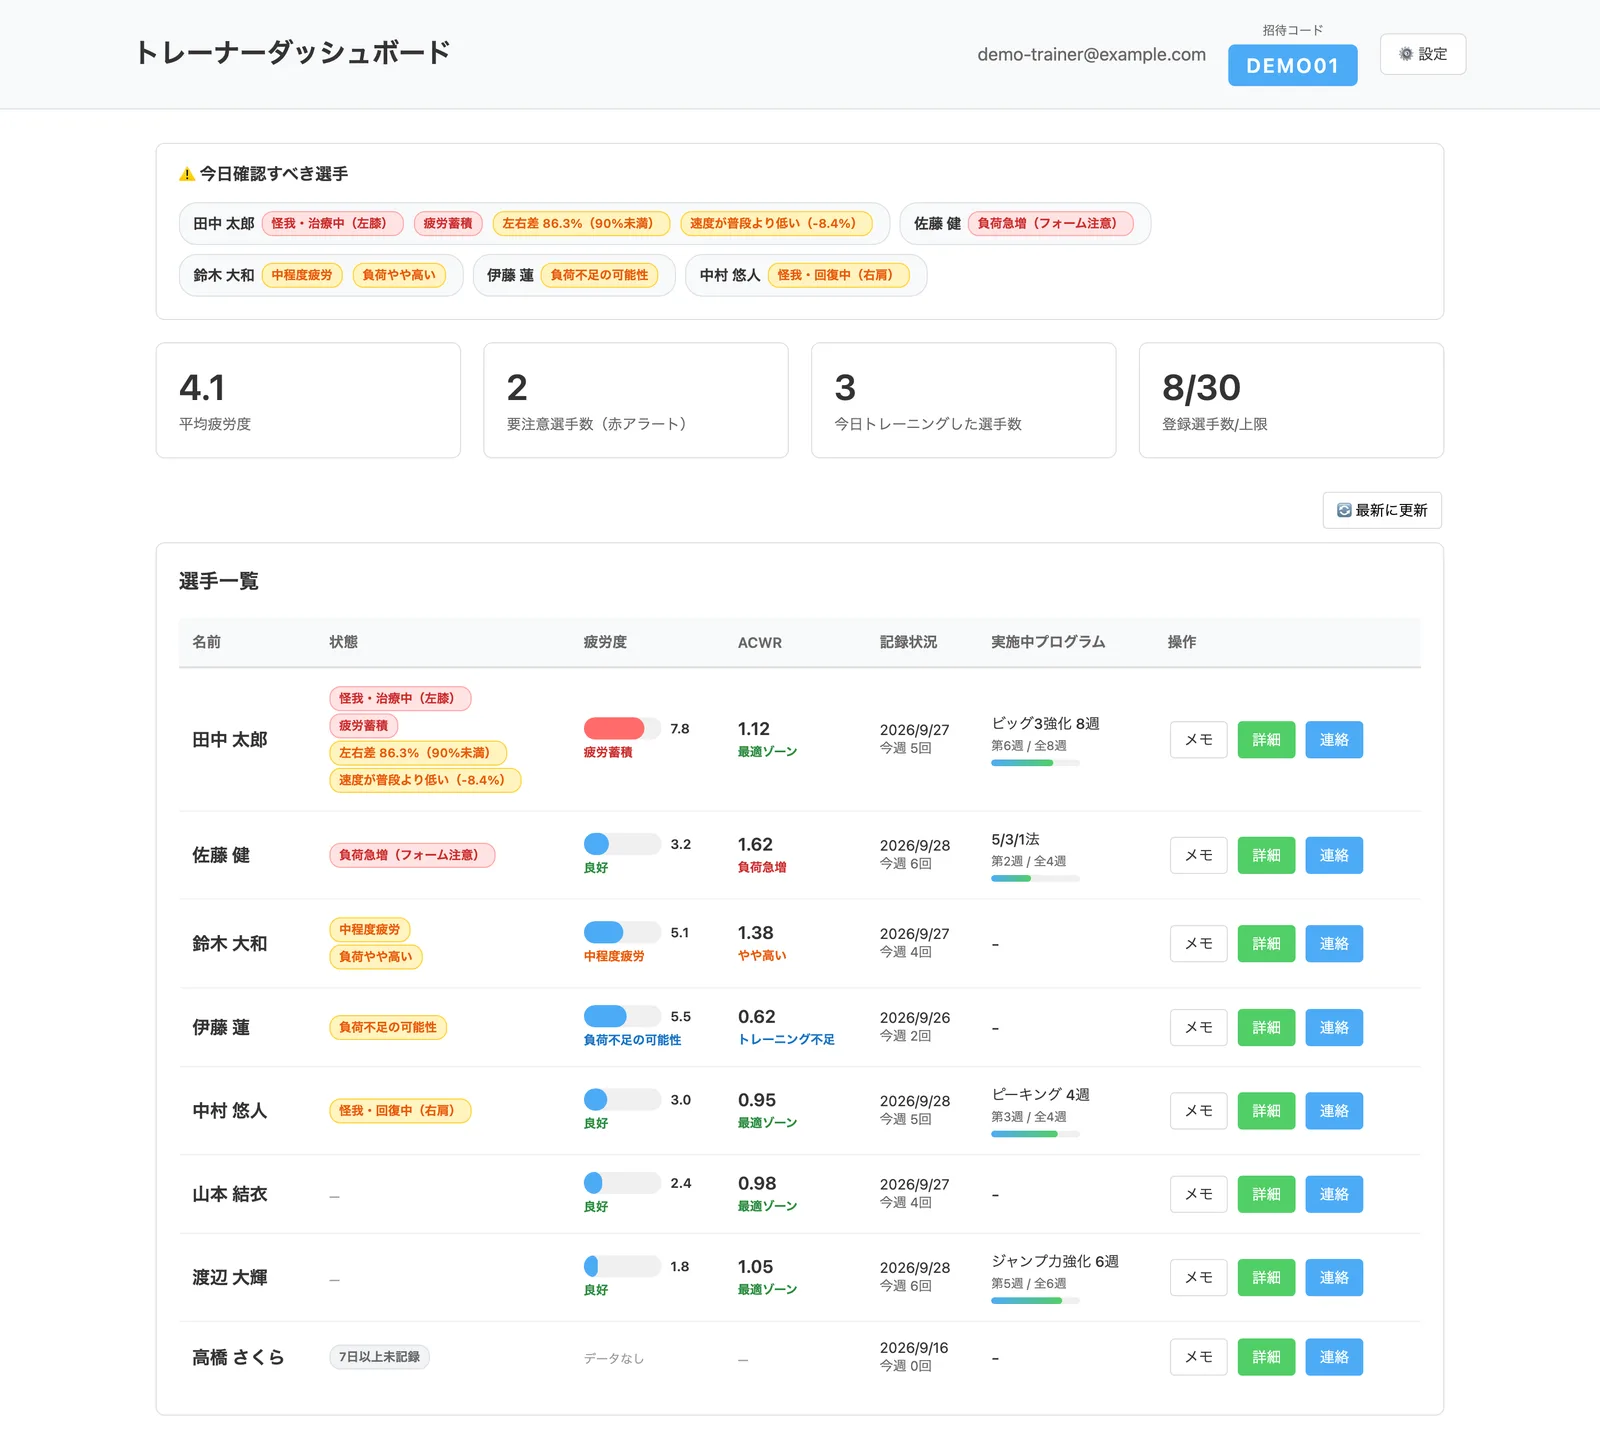Open settings via the gear 設定 button
1600x1449 pixels.
[x=1423, y=54]
